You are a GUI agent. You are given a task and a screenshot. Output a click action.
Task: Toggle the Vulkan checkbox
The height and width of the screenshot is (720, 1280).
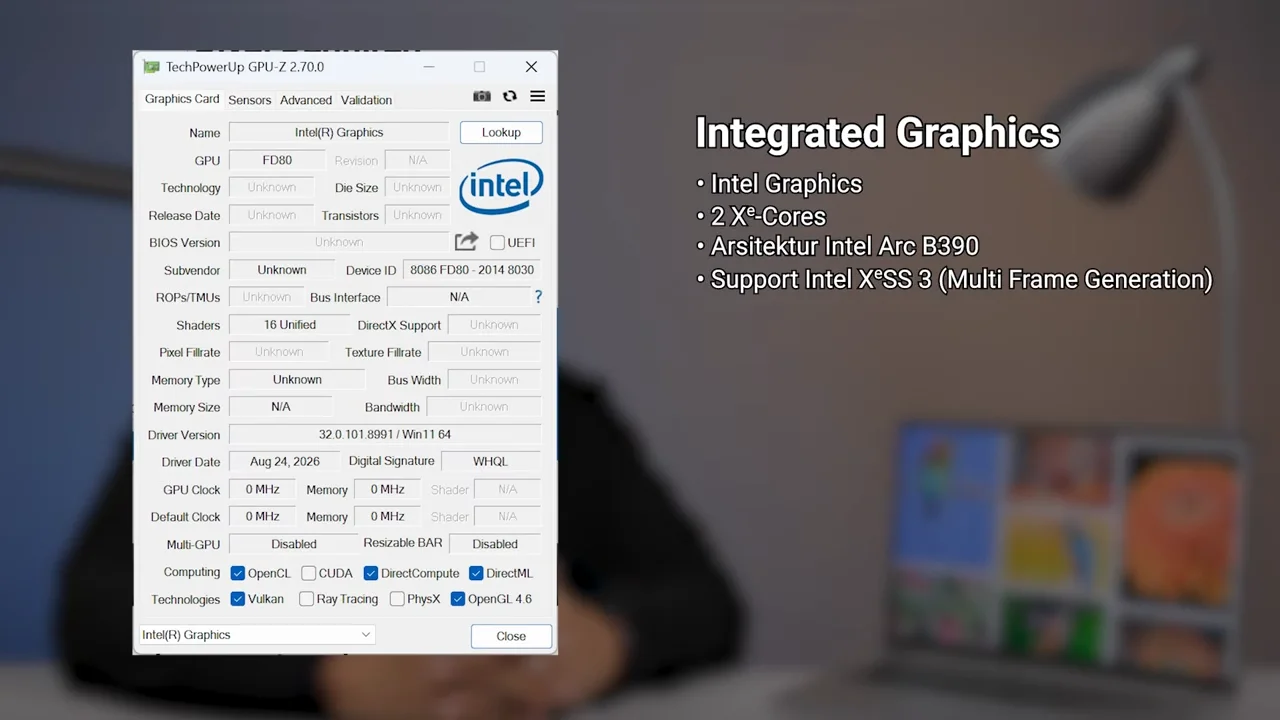point(238,599)
